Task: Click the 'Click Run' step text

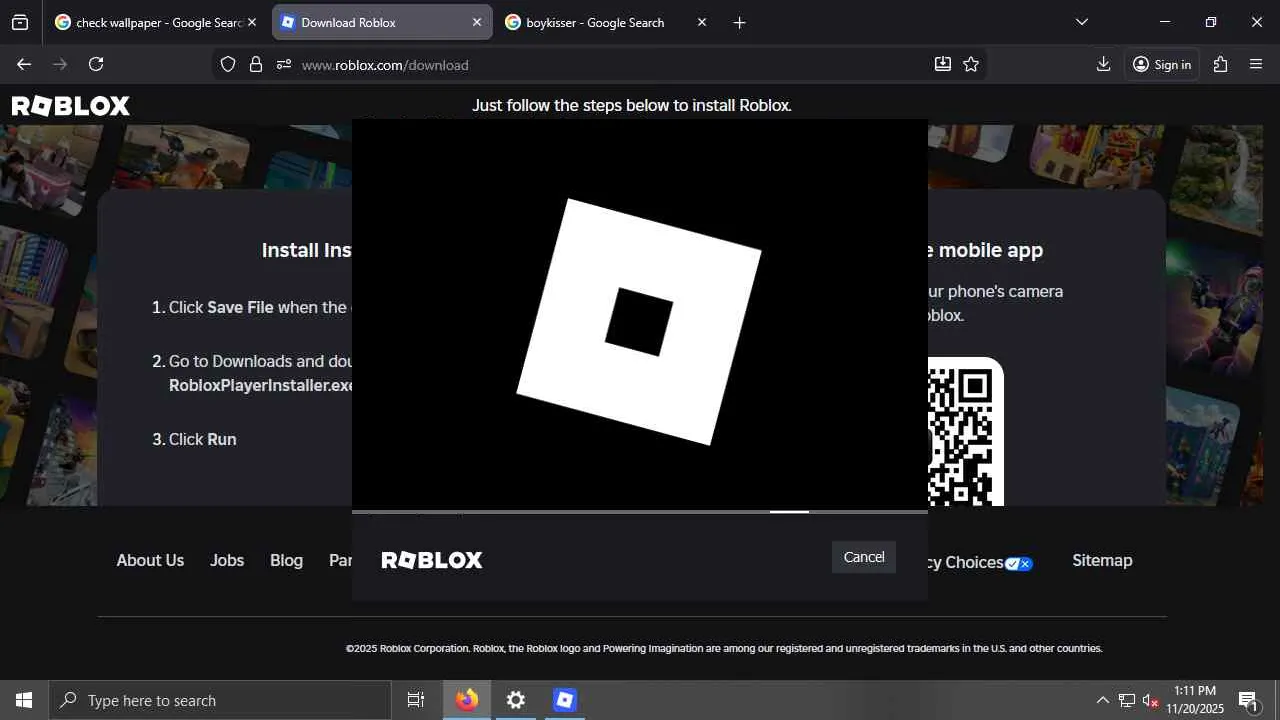Action: click(202, 439)
